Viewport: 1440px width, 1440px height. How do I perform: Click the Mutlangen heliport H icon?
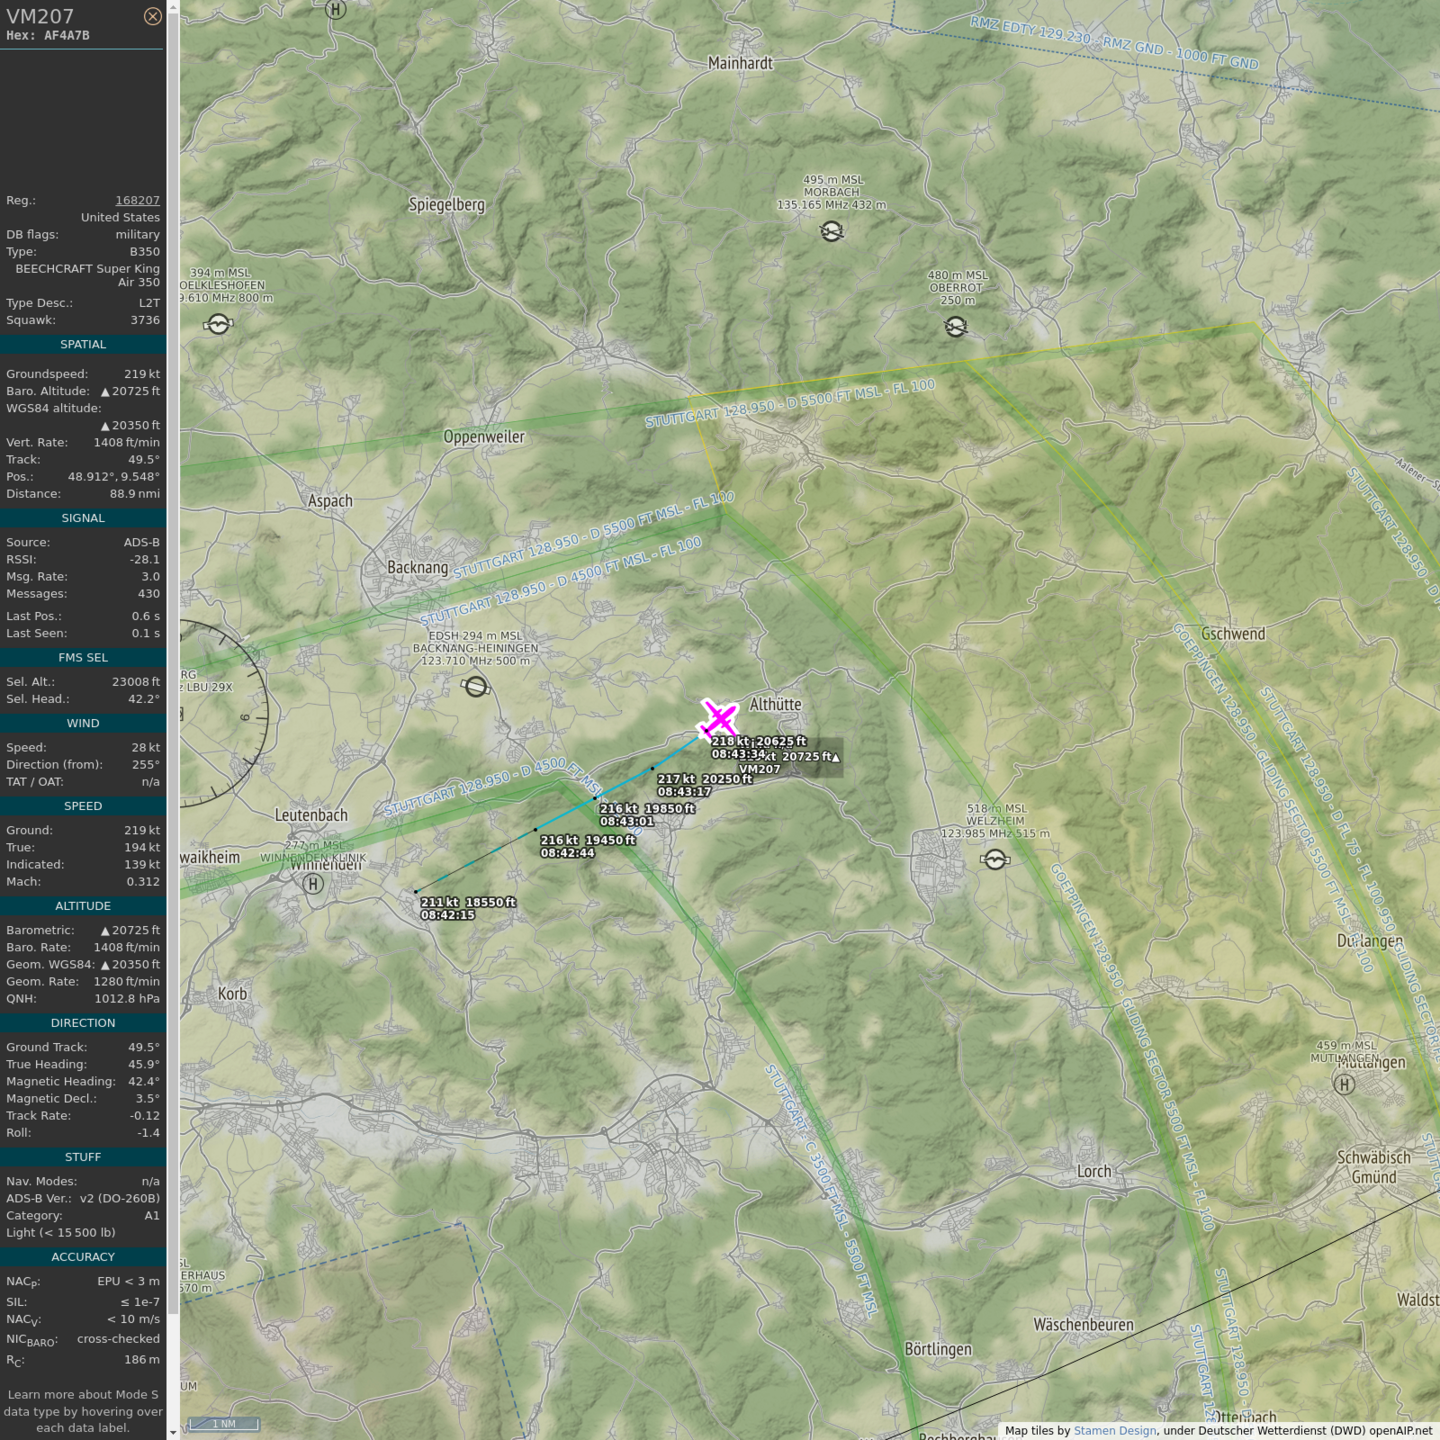(x=1344, y=1084)
